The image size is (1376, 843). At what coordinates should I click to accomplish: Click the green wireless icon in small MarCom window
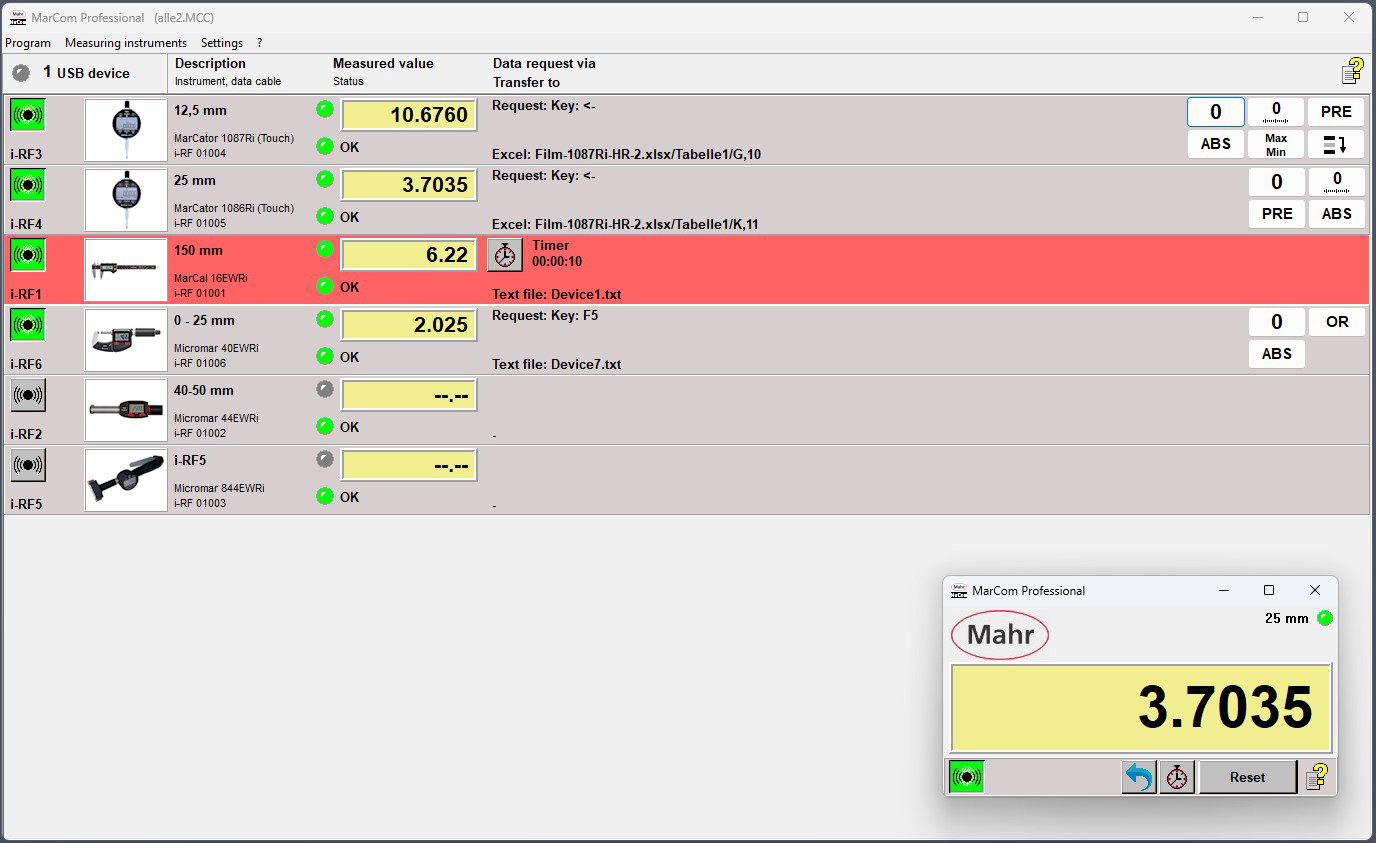[x=966, y=776]
